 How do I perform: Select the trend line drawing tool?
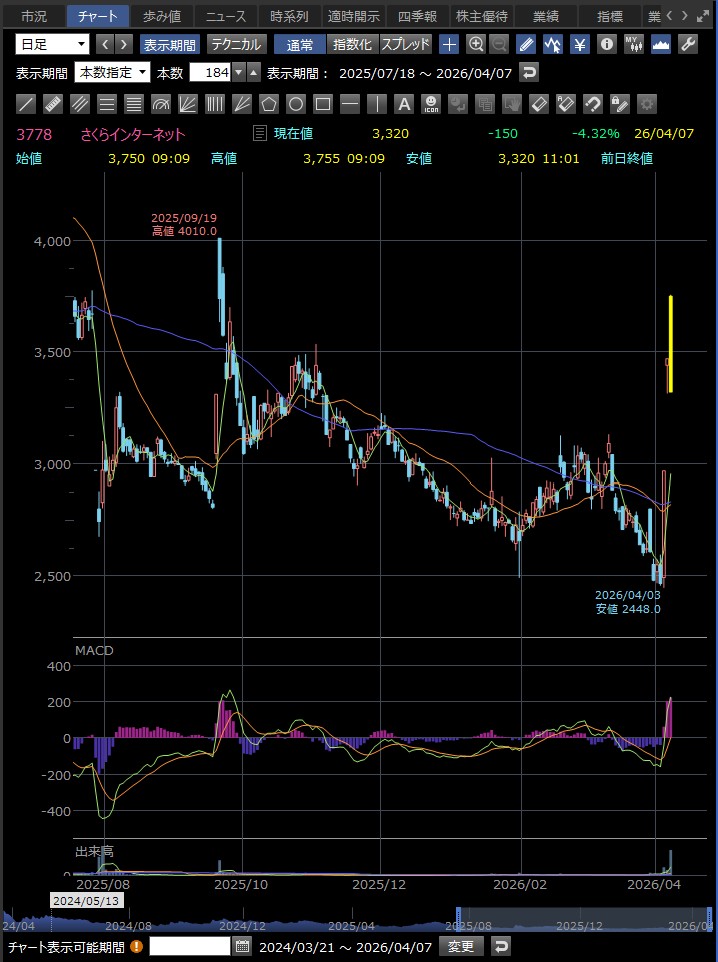27,104
